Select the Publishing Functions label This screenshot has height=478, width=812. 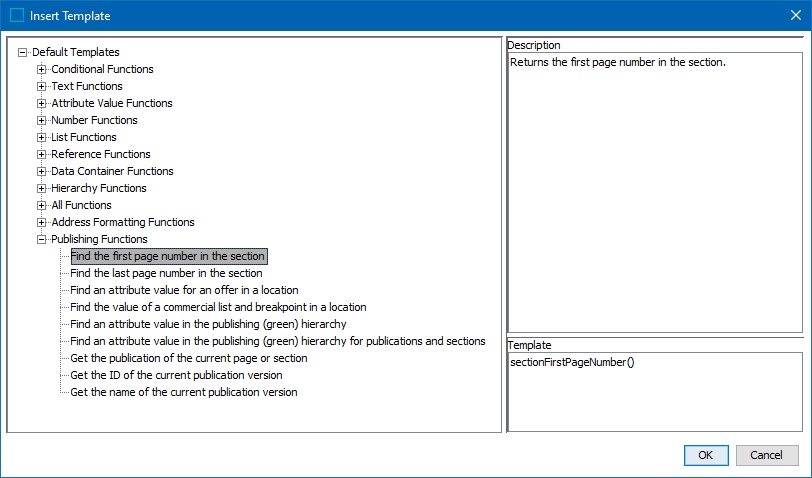(x=99, y=239)
